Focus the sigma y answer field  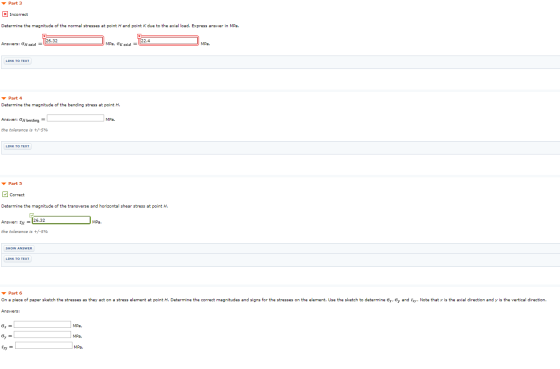(x=42, y=335)
